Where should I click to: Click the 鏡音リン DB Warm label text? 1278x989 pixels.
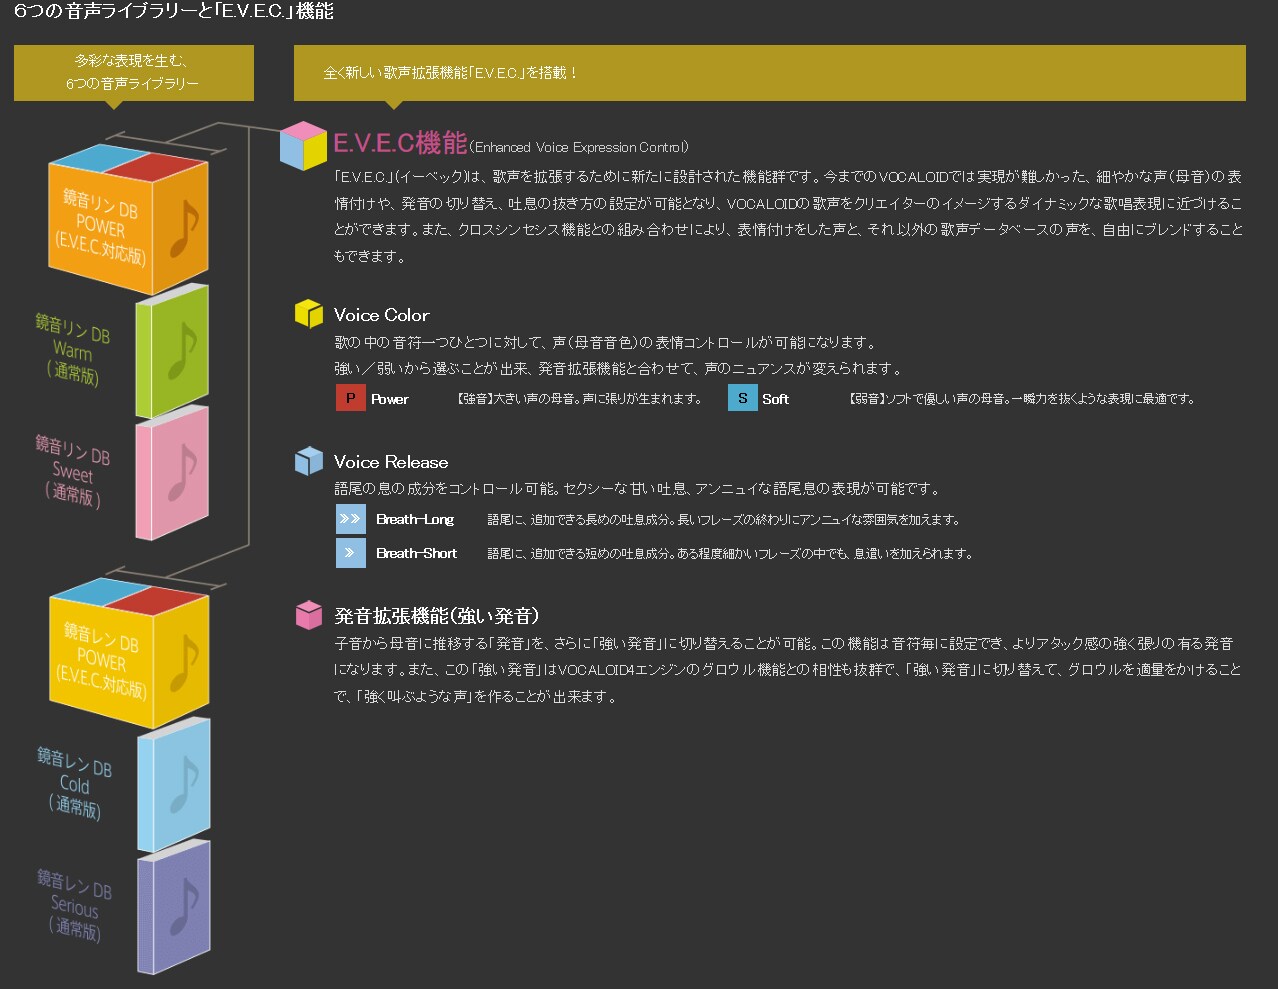(x=73, y=350)
